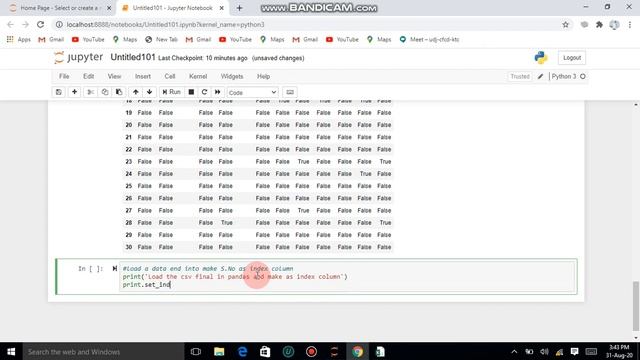The image size is (640, 360).
Task: Open Task View from the taskbar
Action: point(196,351)
